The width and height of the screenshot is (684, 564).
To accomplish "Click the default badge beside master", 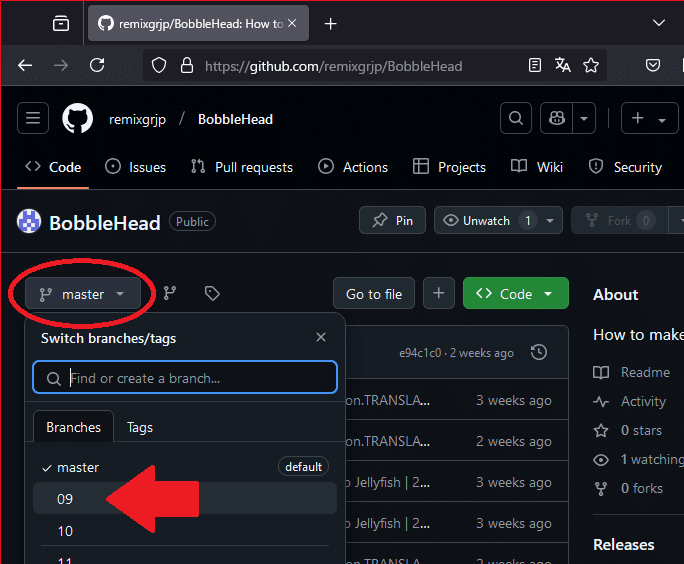I will click(x=303, y=467).
